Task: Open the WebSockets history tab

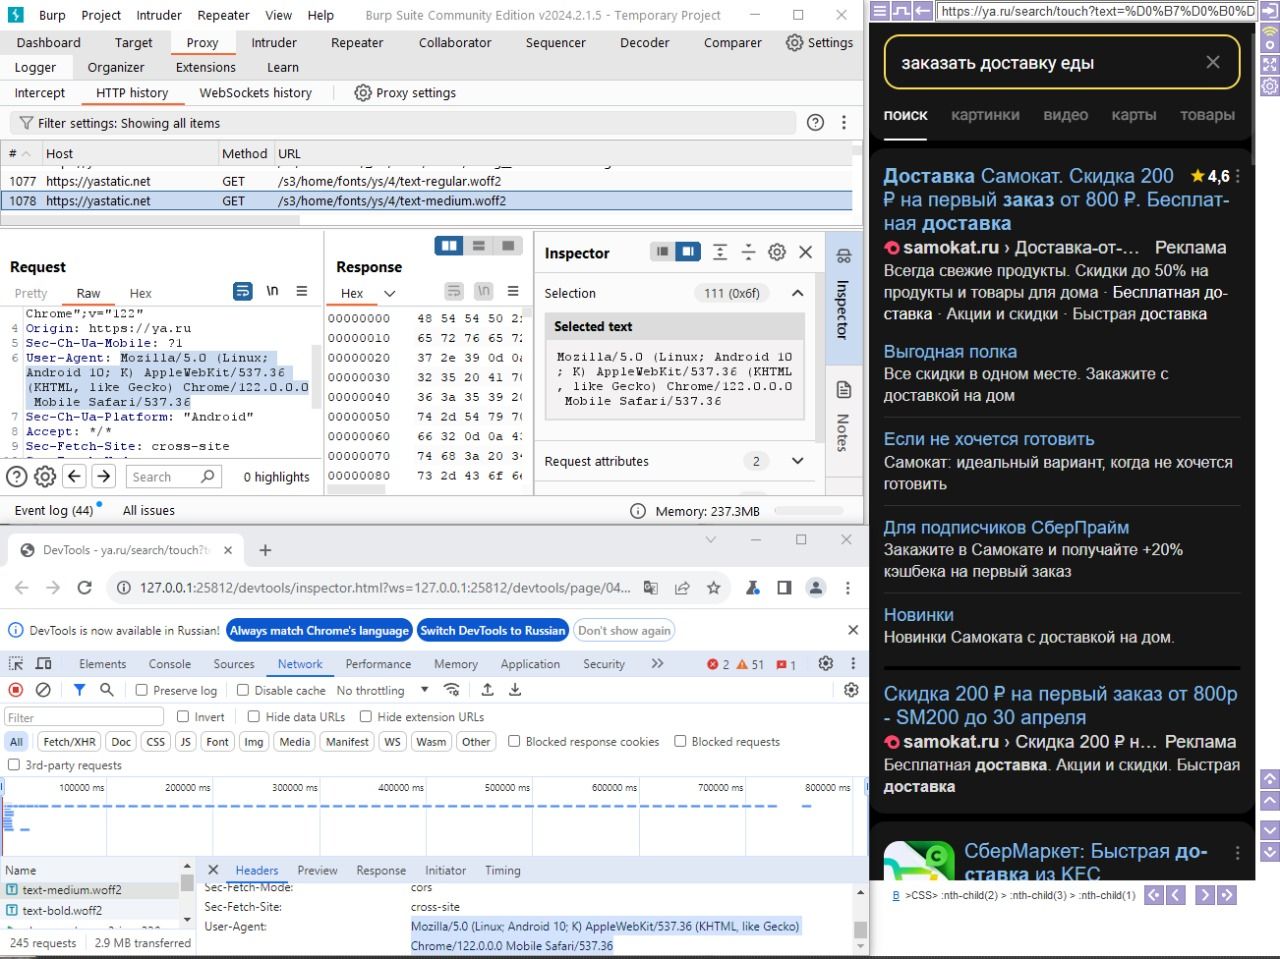Action: (x=255, y=93)
